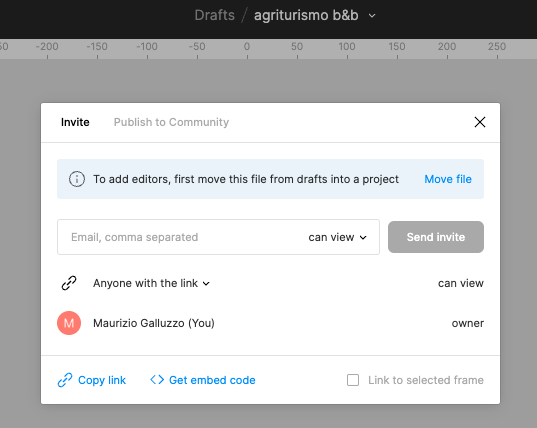Switch to Publish to Community tab
The image size is (537, 428).
(x=171, y=122)
